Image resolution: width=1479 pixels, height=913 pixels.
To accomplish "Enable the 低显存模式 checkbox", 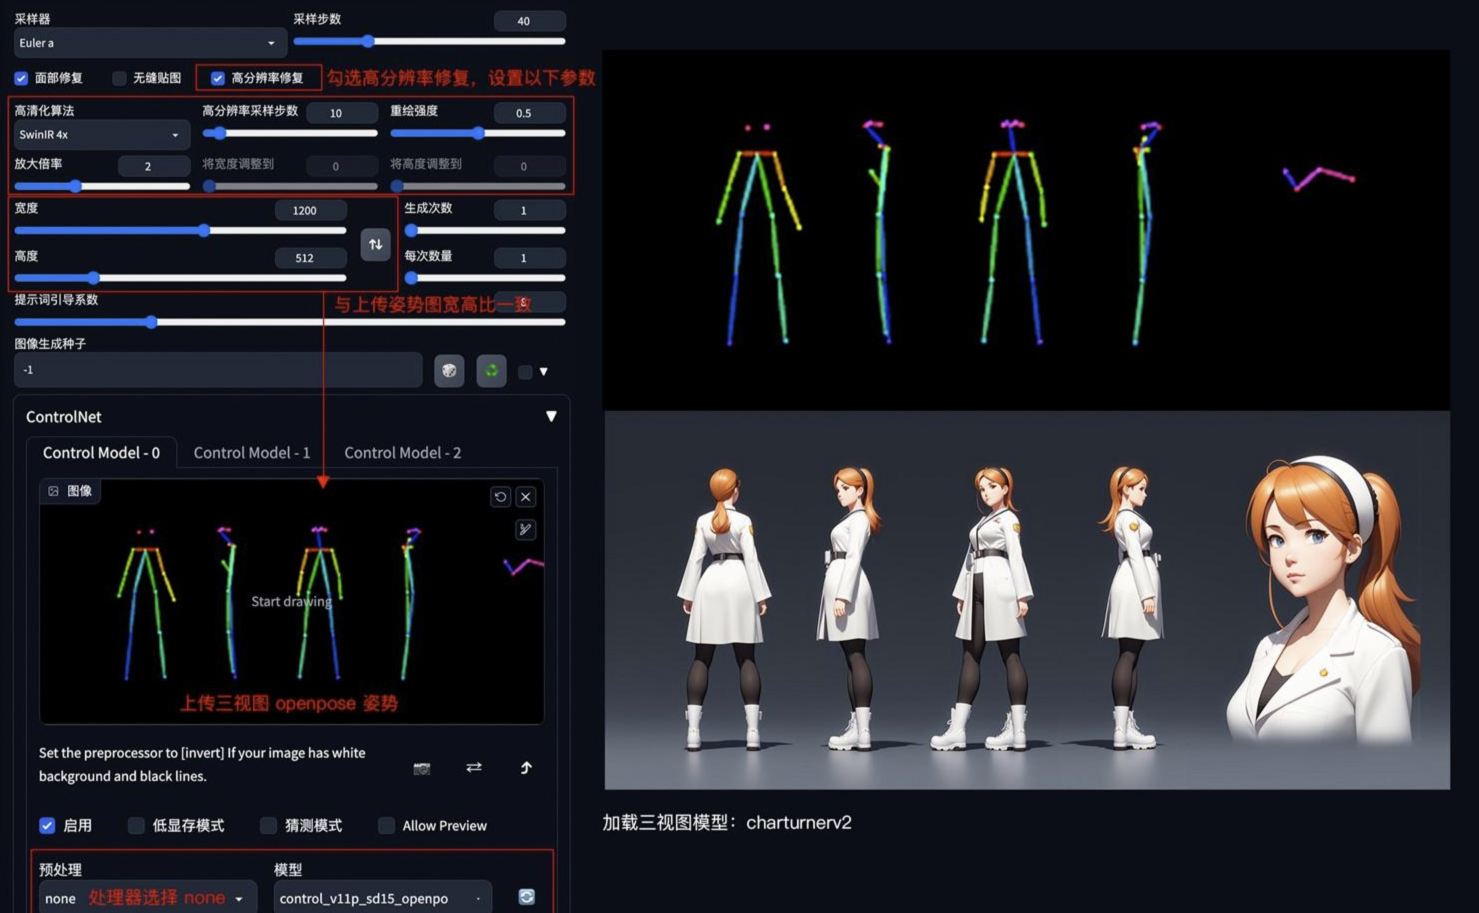I will click(x=136, y=825).
